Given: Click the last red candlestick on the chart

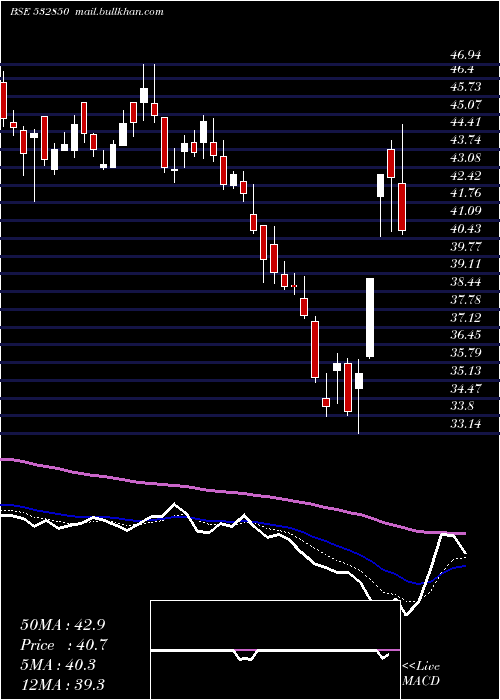Looking at the screenshot, I should tap(402, 207).
